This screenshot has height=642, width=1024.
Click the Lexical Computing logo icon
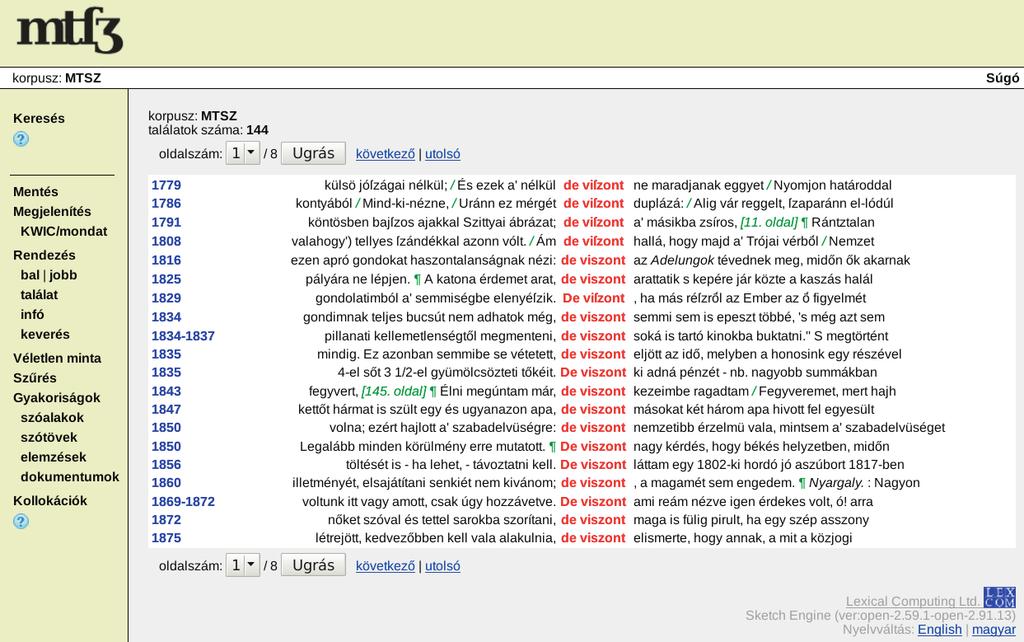pos(1000,597)
